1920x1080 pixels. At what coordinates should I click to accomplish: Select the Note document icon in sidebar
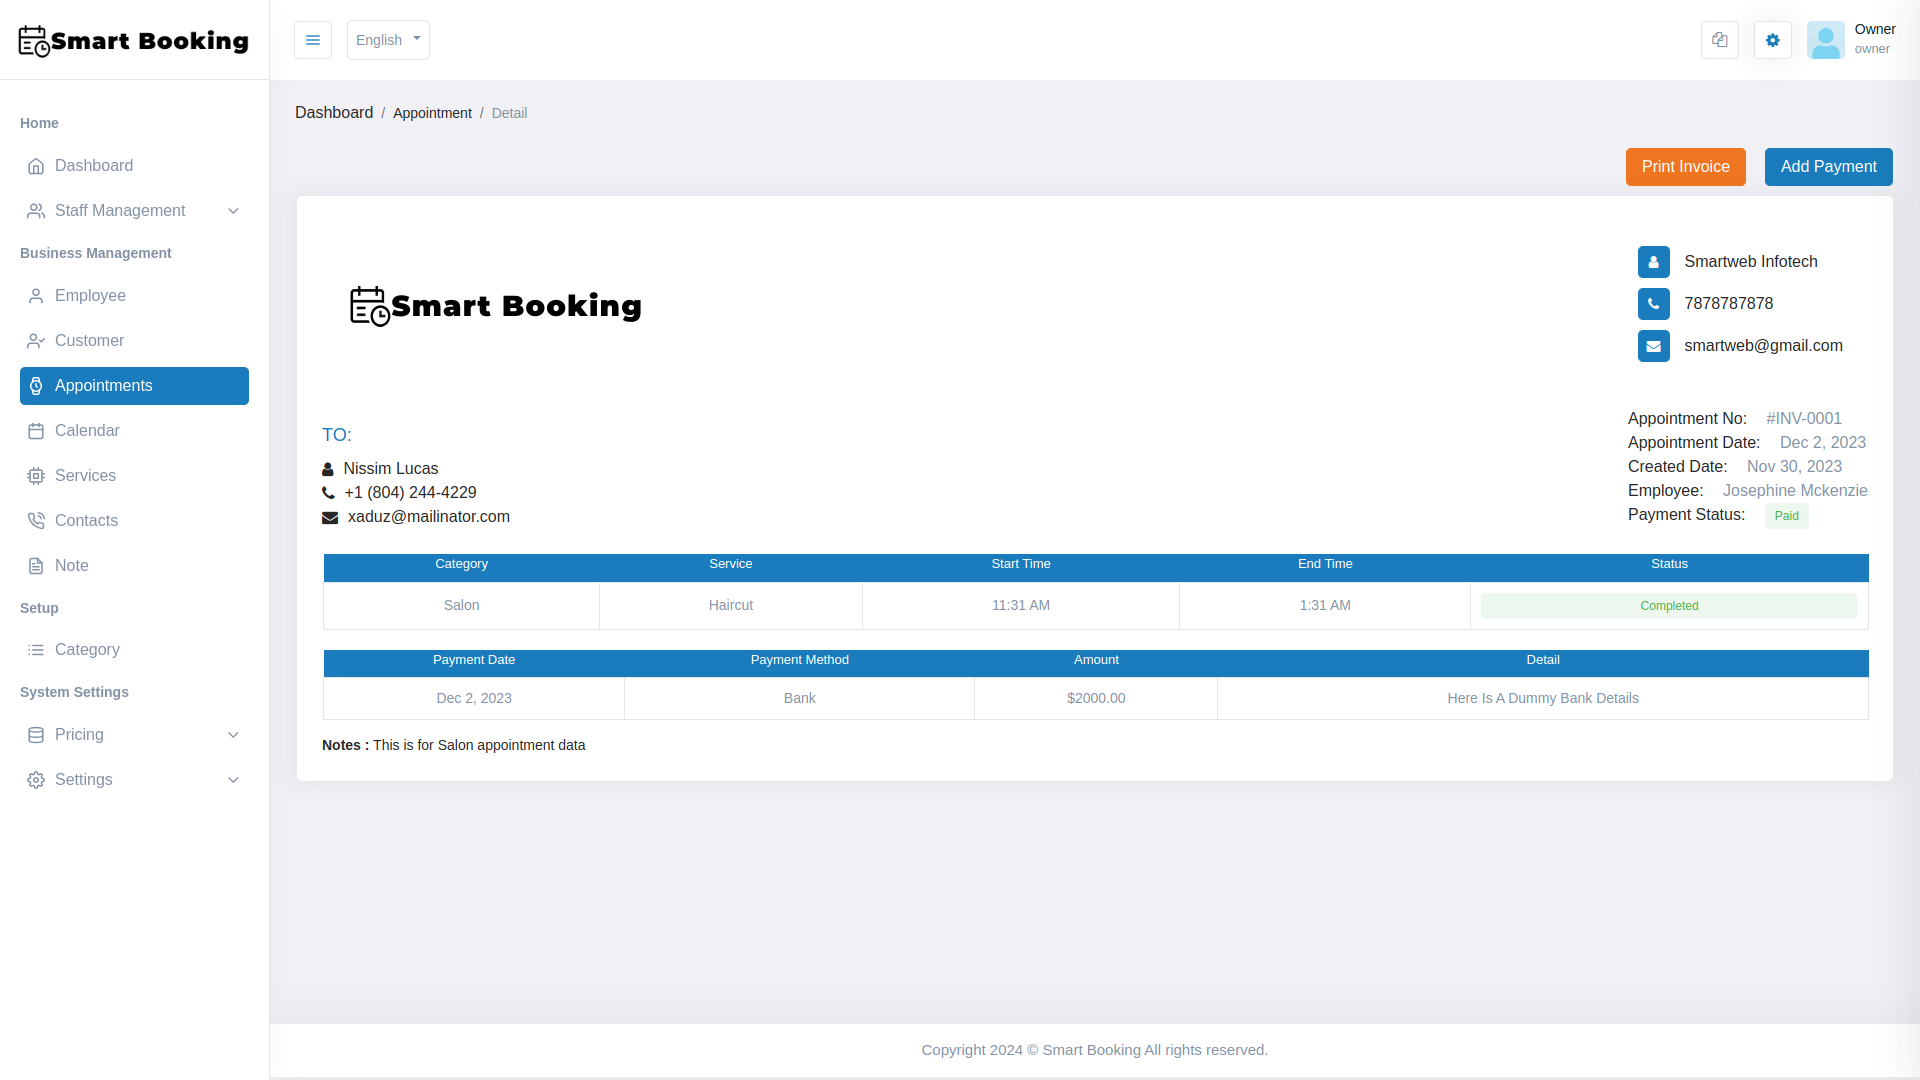coord(36,566)
